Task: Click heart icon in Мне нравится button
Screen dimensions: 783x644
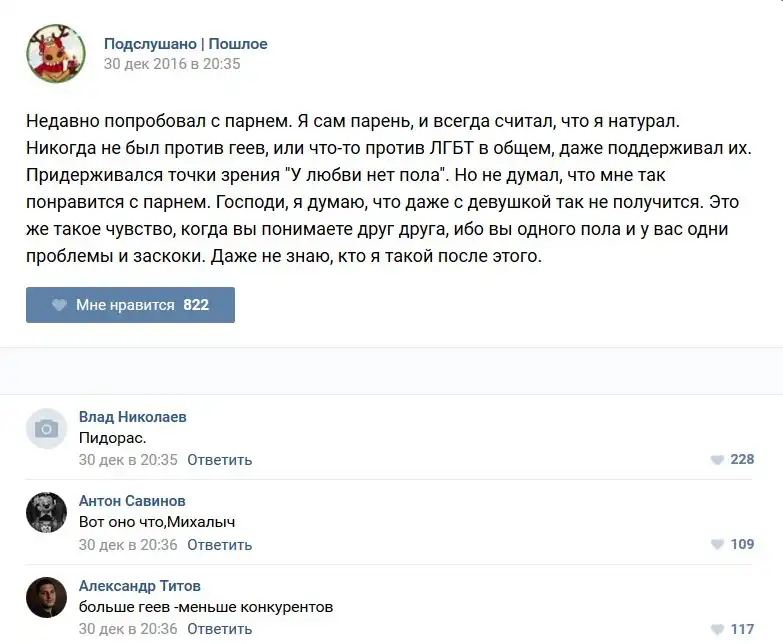Action: point(59,305)
